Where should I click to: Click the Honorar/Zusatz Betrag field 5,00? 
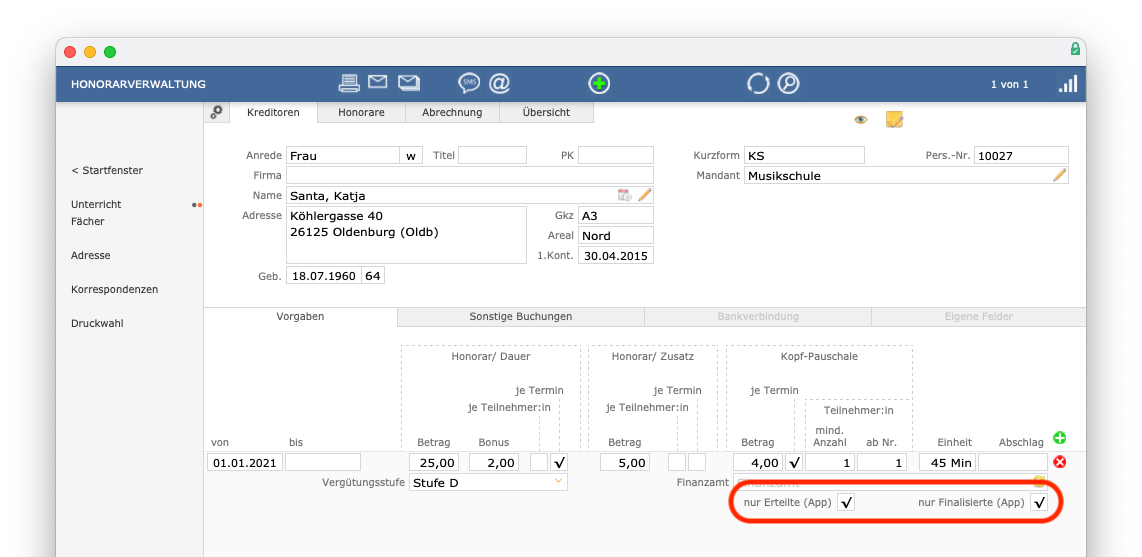pos(625,462)
